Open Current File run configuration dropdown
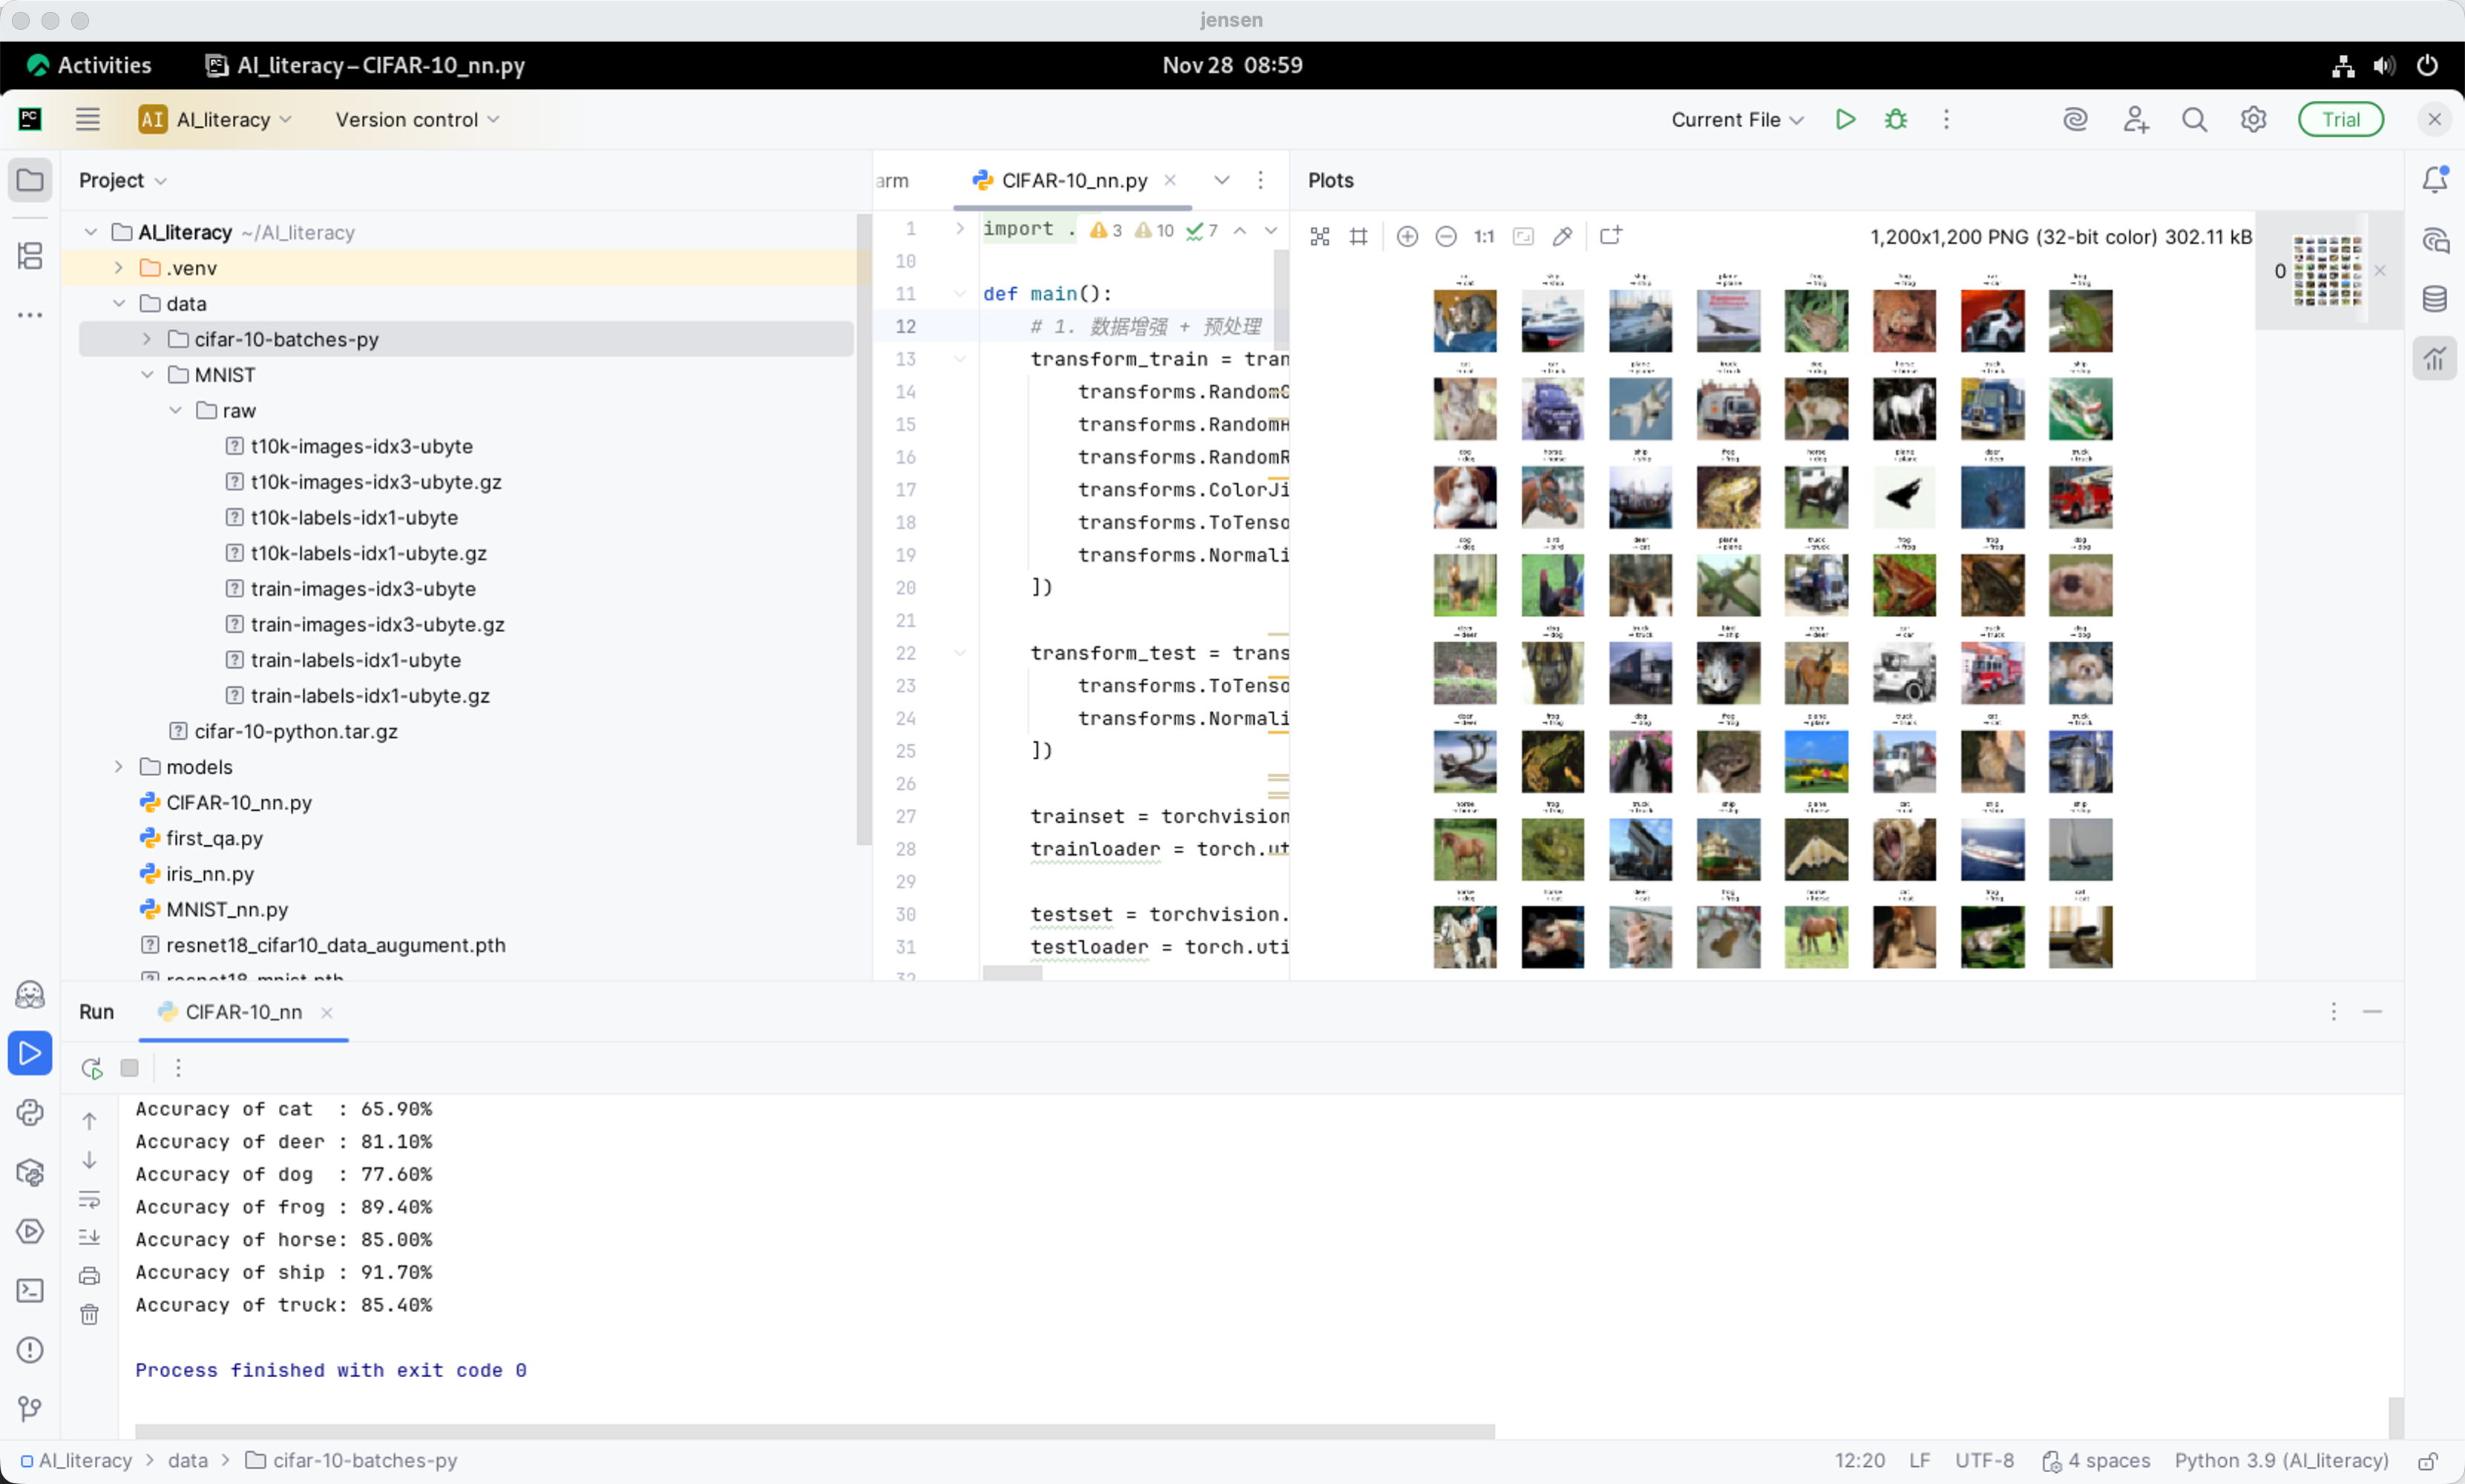The image size is (2465, 1484). point(1737,119)
